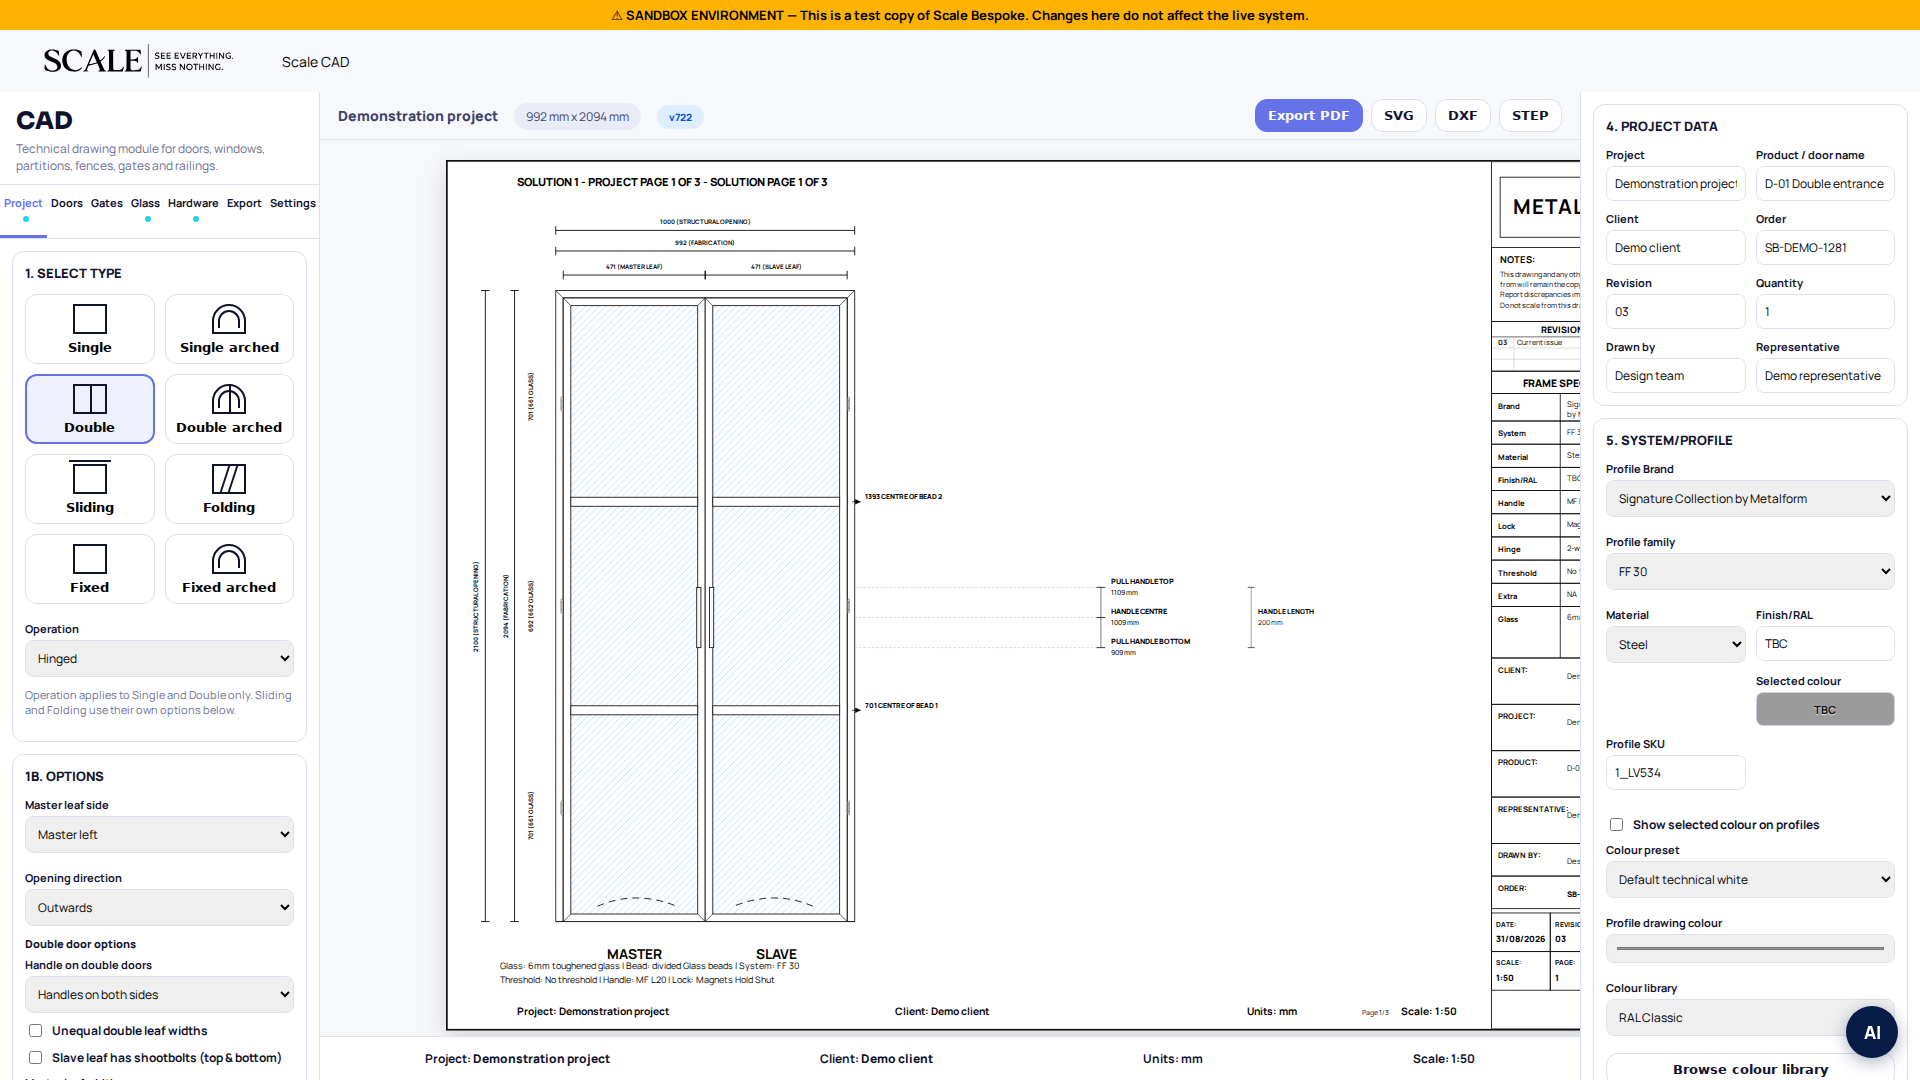
Task: Enable Slave leaf has shootbolts checkbox
Action: [x=35, y=1058]
